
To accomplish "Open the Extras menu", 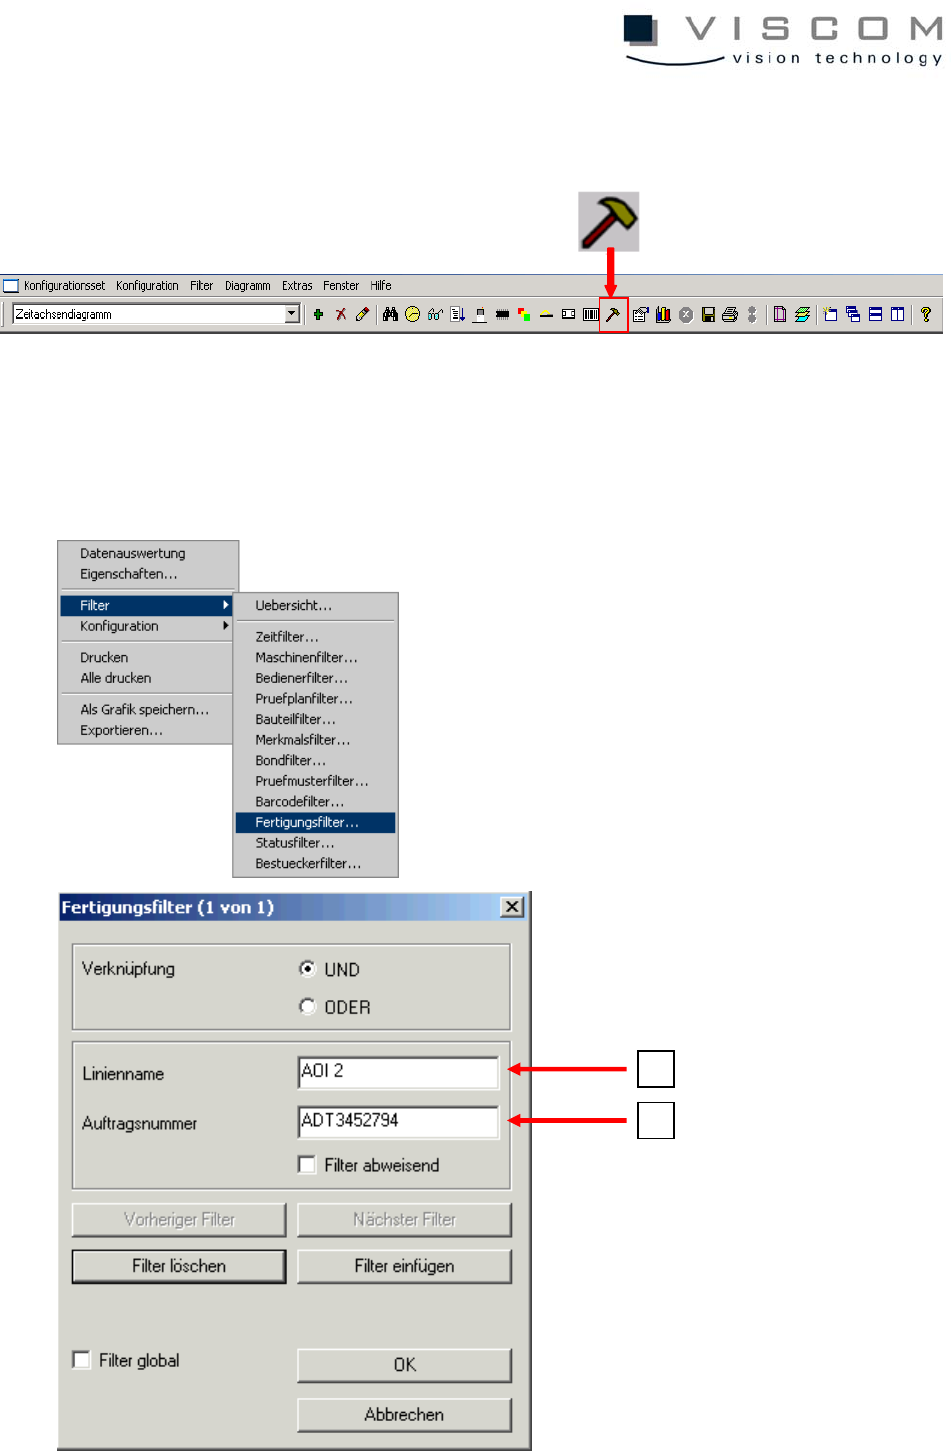I will [297, 286].
